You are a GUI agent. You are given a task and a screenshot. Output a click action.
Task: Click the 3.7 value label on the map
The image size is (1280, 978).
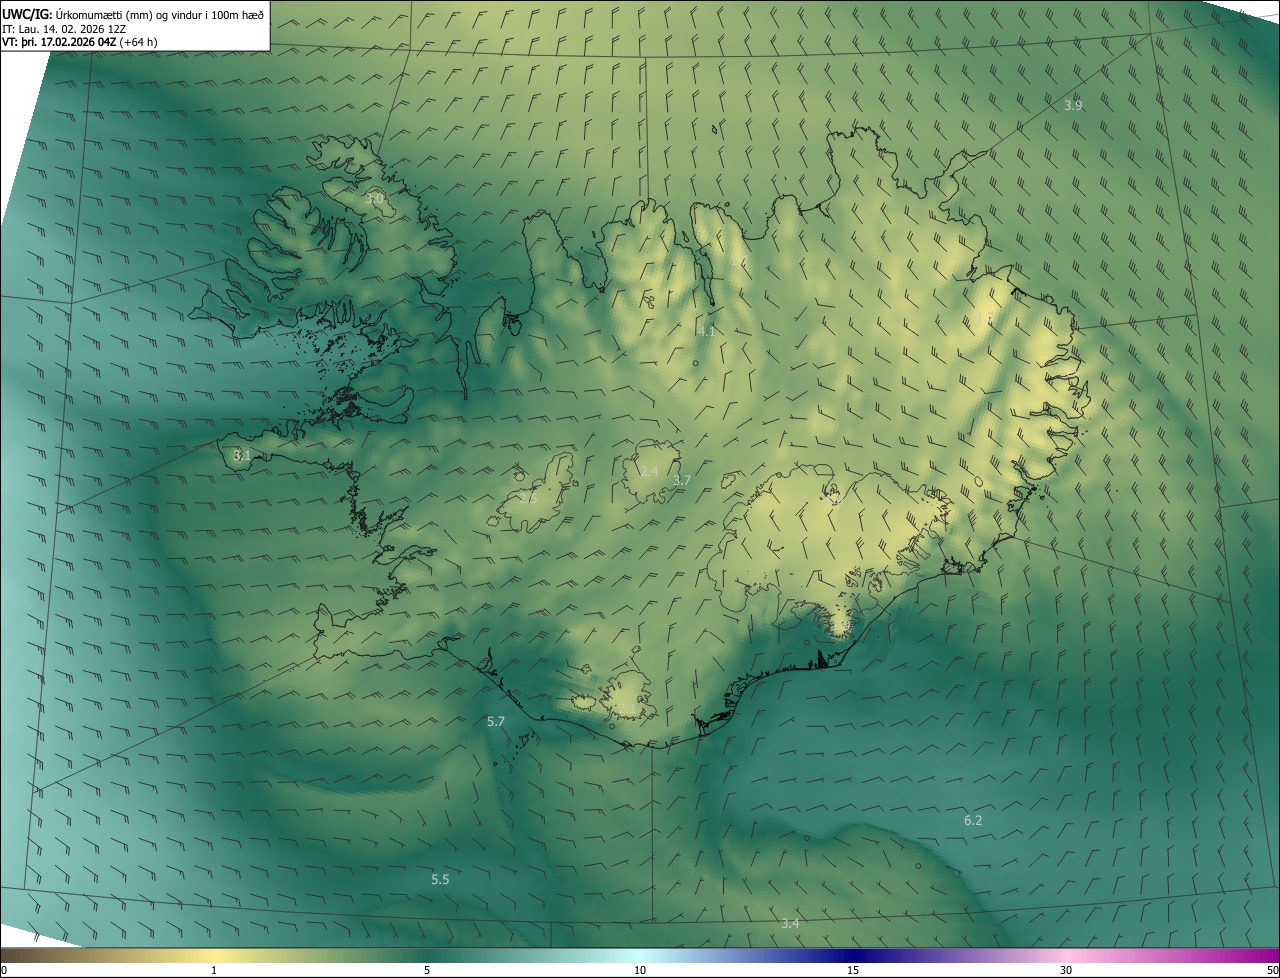[x=682, y=481]
